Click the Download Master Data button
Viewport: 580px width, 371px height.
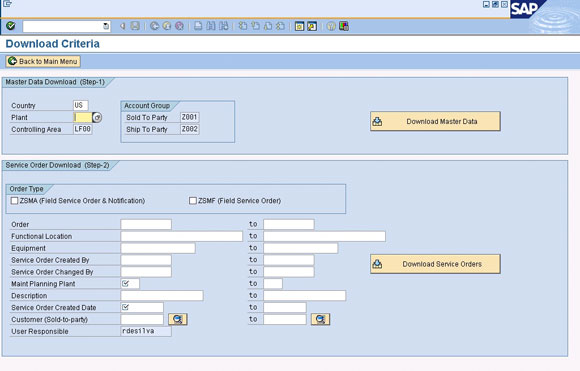tap(435, 121)
